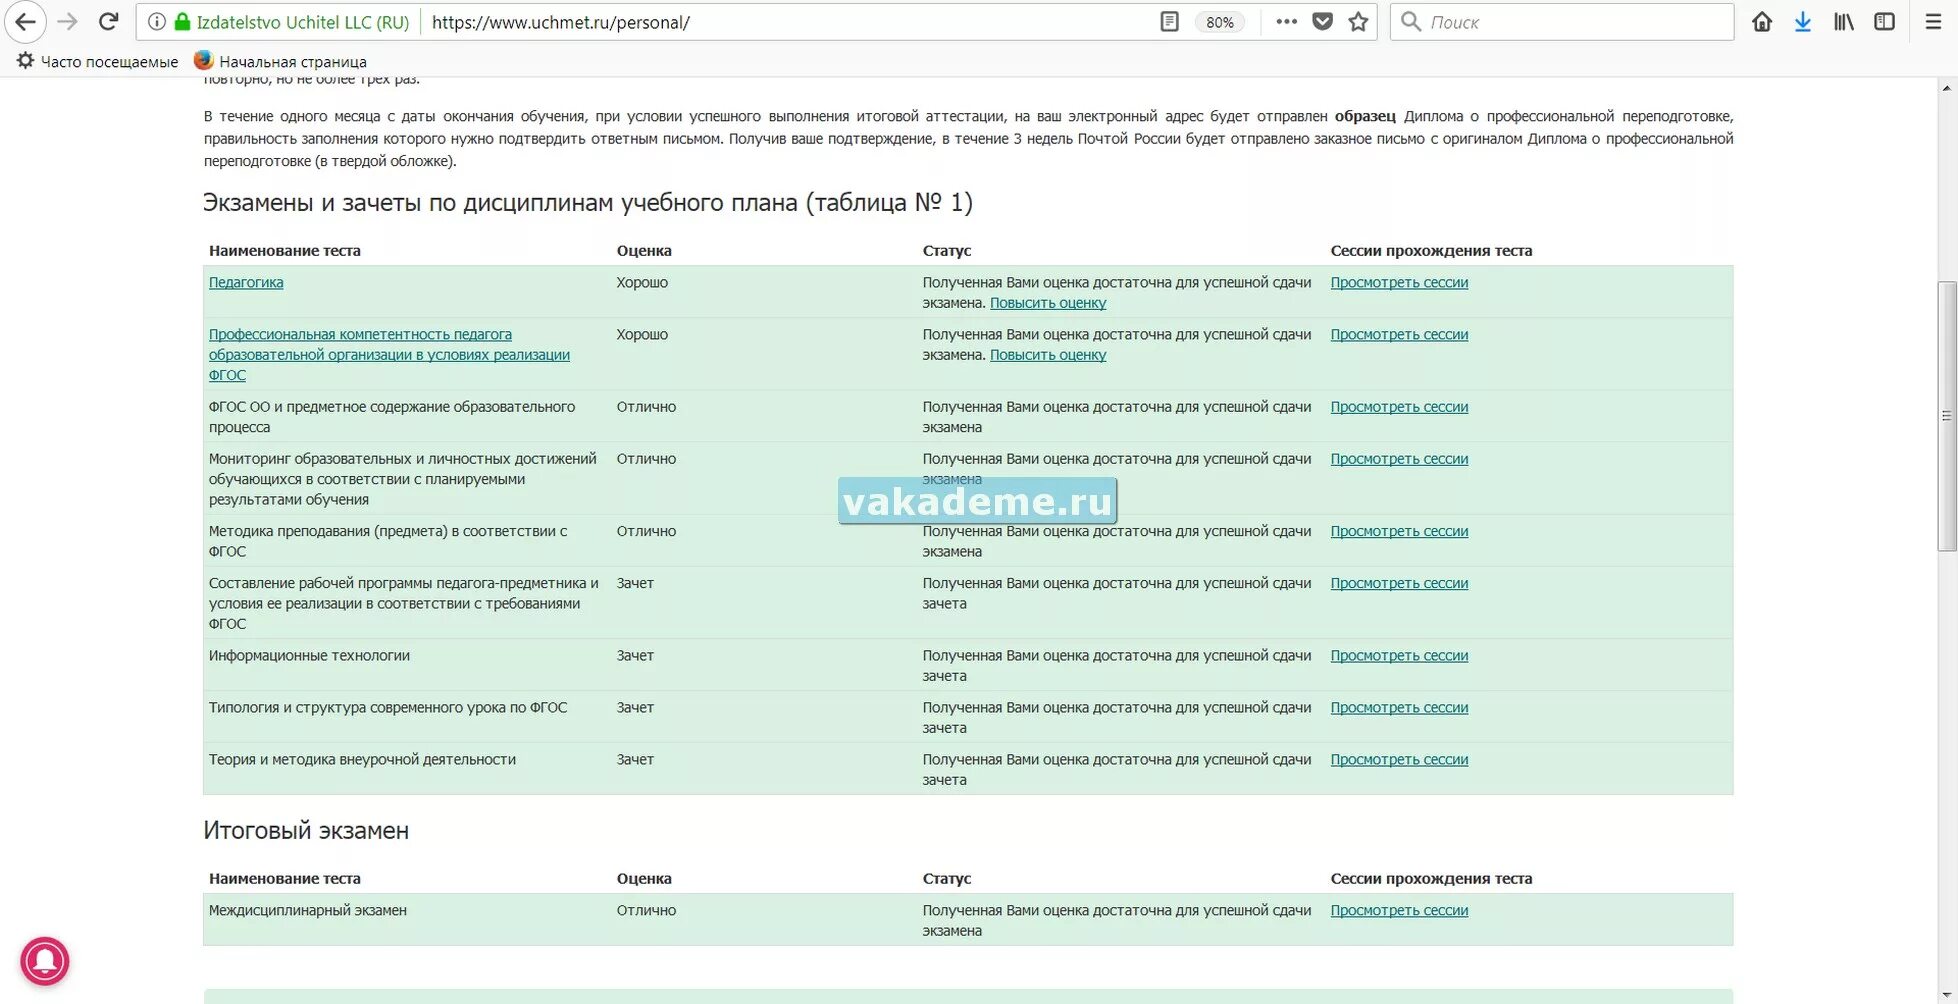1958x1004 pixels.
Task: Click 'Теория и методика внеурочной деятельности' text
Action: point(362,760)
